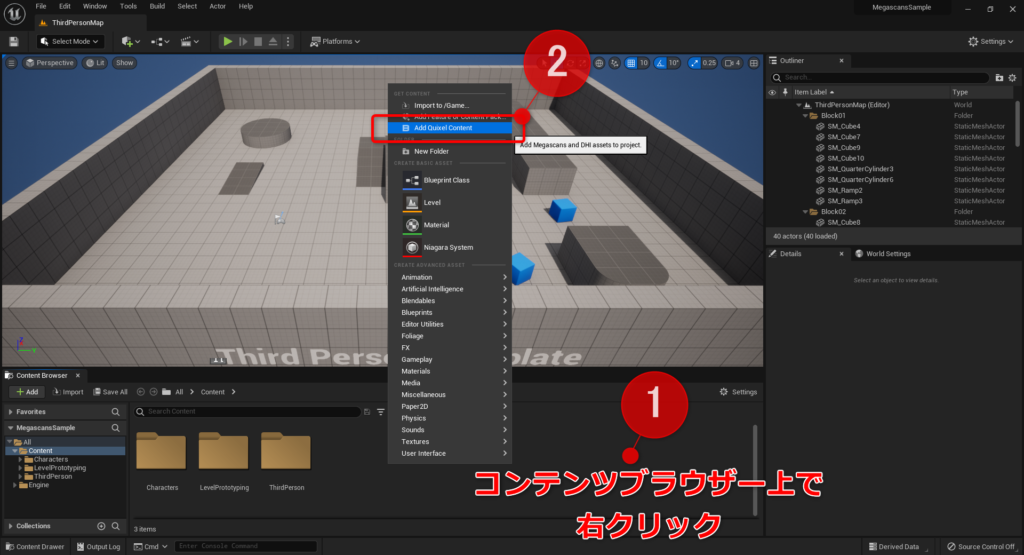Open the Cinematics clapperboard icon menu
The height and width of the screenshot is (555, 1024).
point(188,41)
